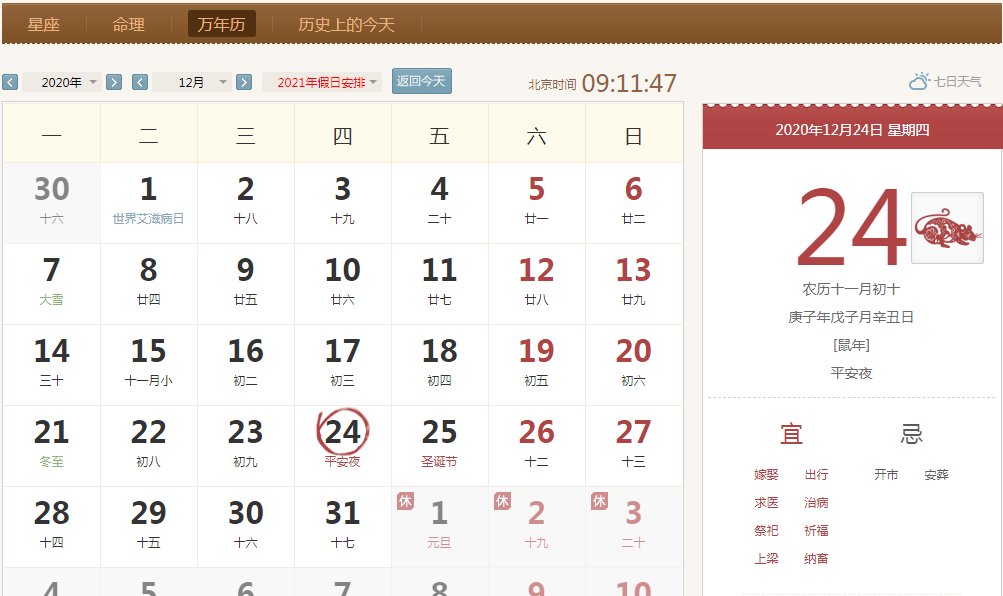Click the 休 badge on January 3
This screenshot has height=596, width=1003.
tap(599, 501)
